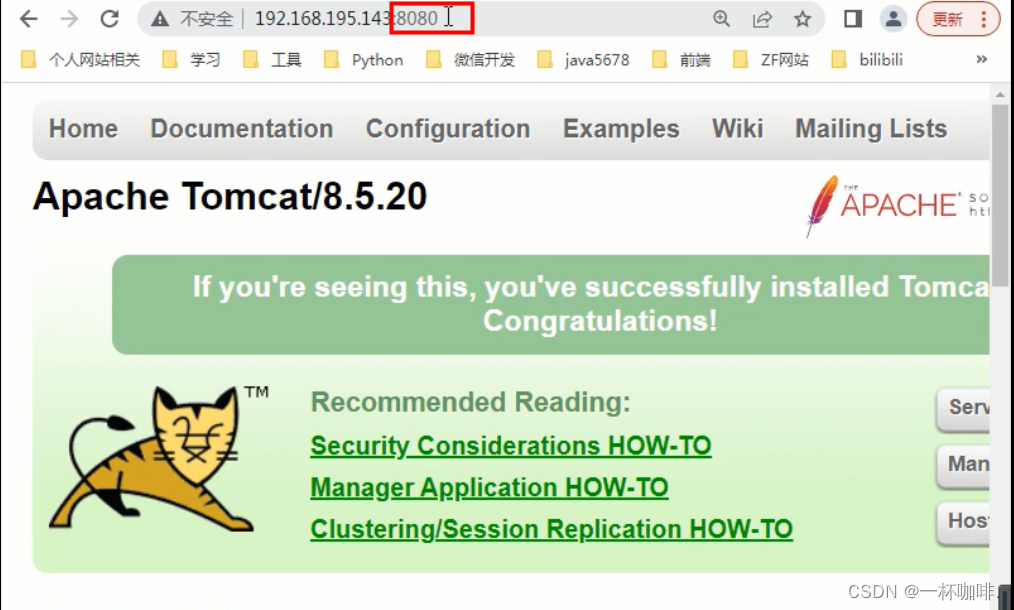1014x610 pixels.
Task: Open Security Considerations HOW-TO link
Action: 511,446
